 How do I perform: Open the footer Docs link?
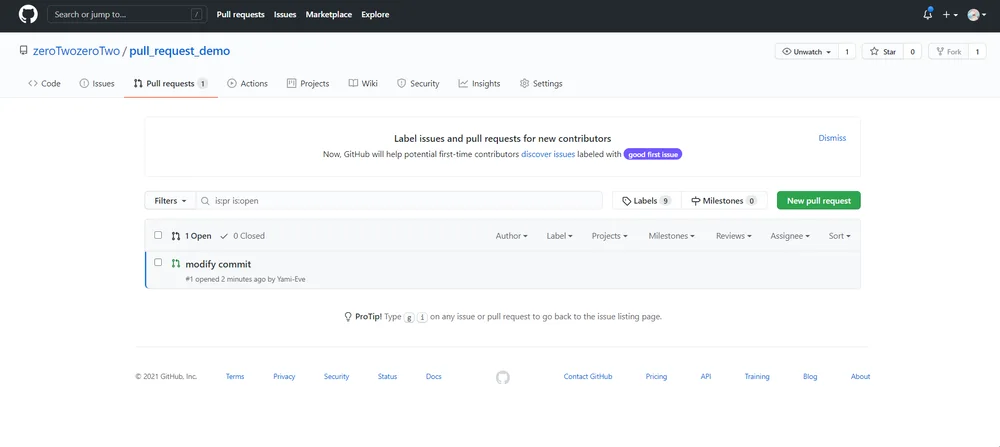434,377
